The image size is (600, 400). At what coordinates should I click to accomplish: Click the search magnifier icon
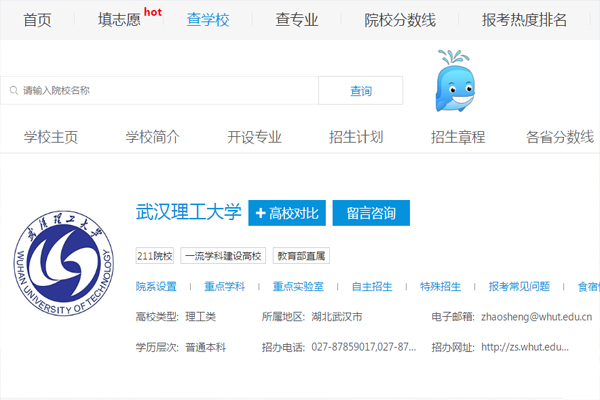coord(14,91)
